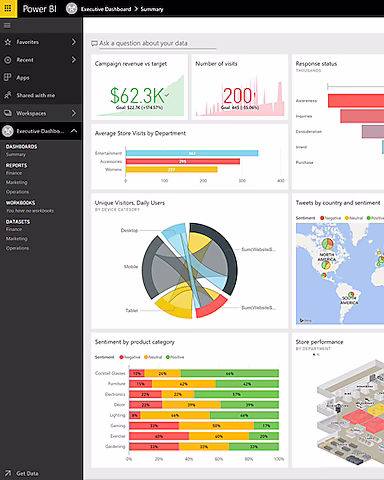
Task: Click the red Awareness bar in Response status
Action: [356, 101]
